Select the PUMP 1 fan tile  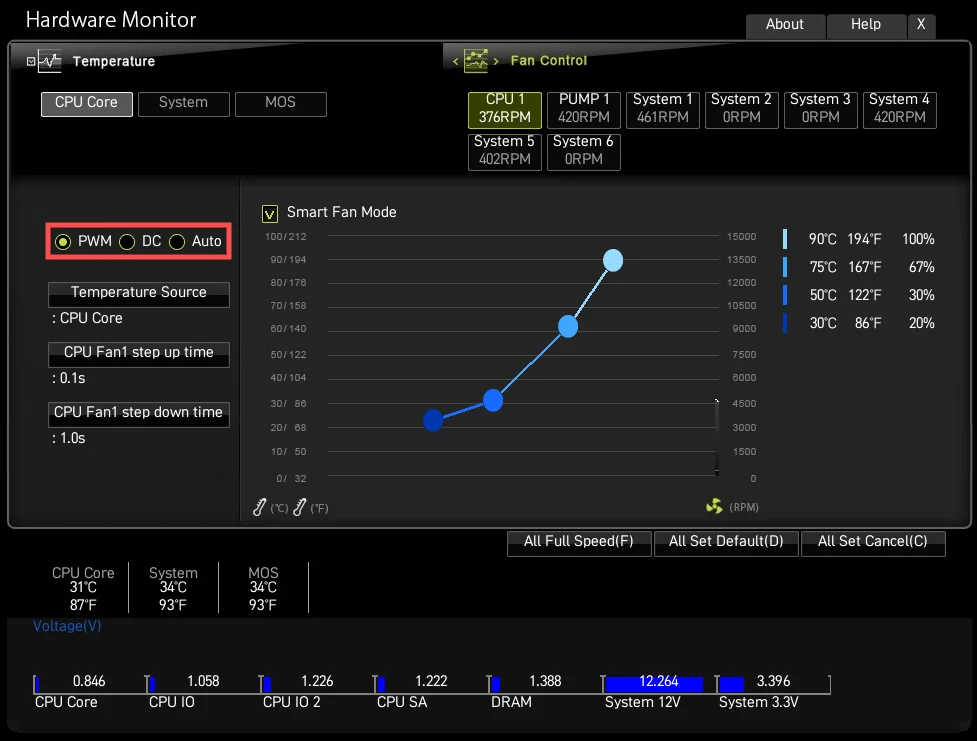(x=583, y=110)
